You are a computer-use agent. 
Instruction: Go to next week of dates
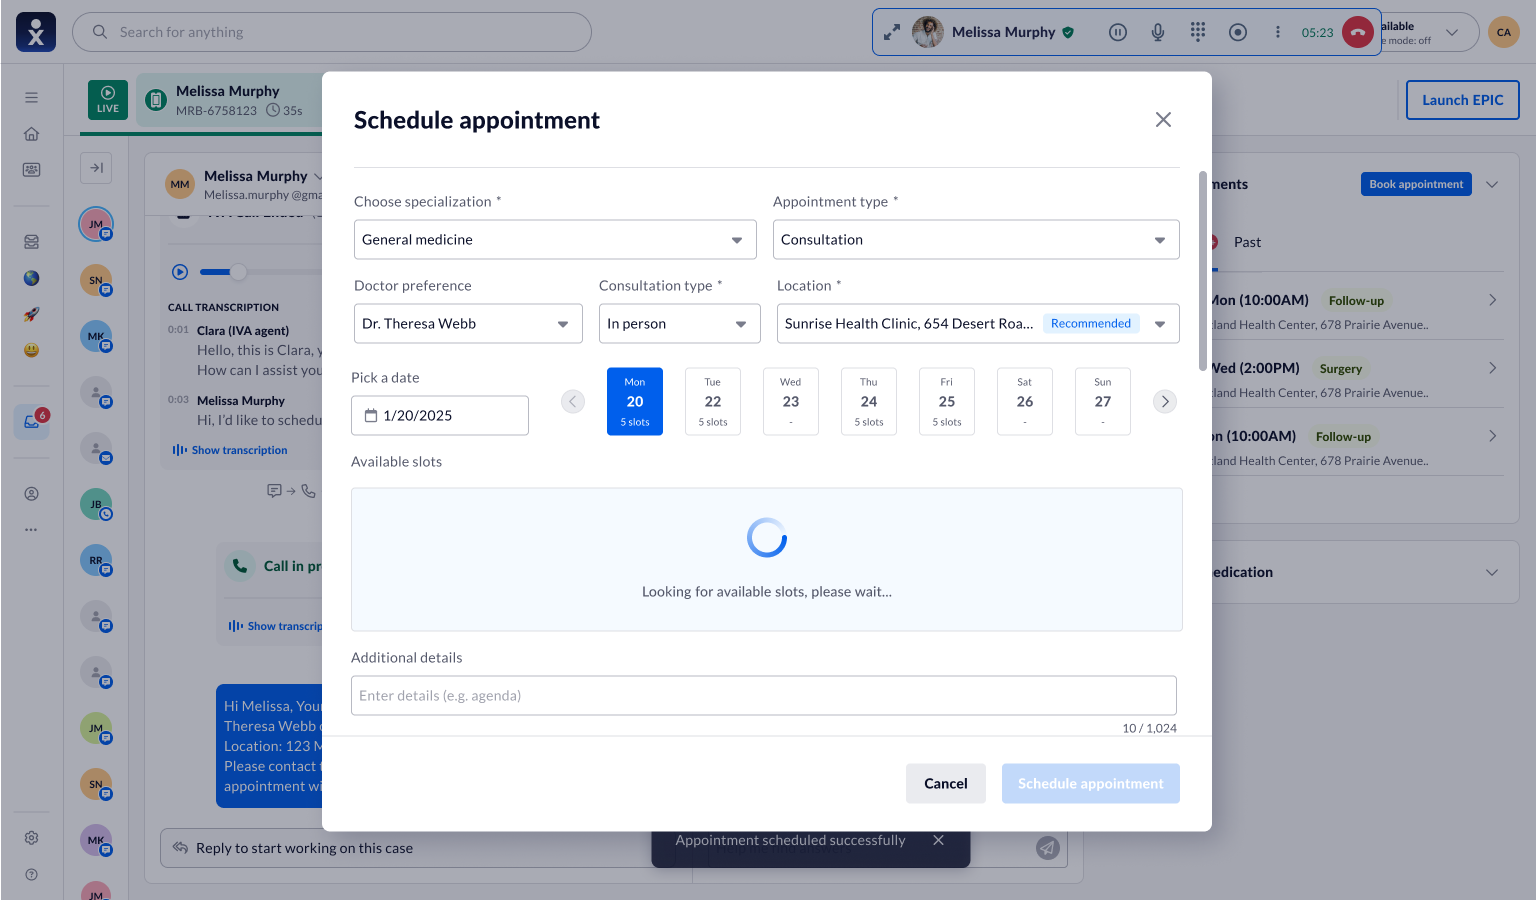(1165, 402)
